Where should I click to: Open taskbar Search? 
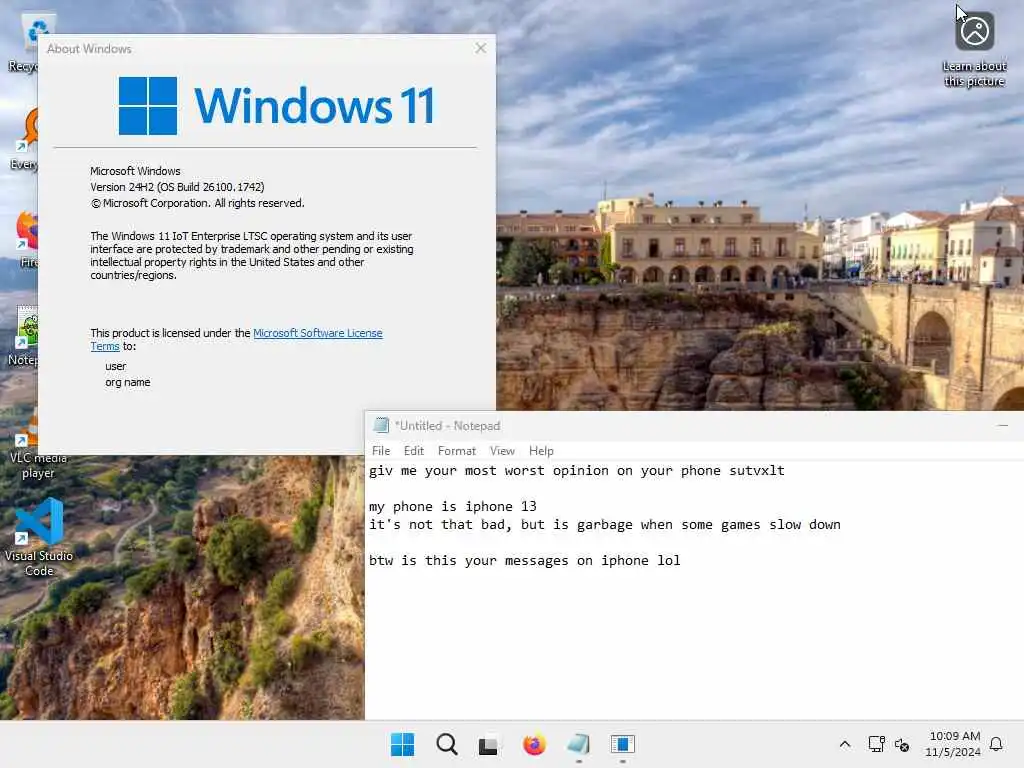pyautogui.click(x=447, y=744)
